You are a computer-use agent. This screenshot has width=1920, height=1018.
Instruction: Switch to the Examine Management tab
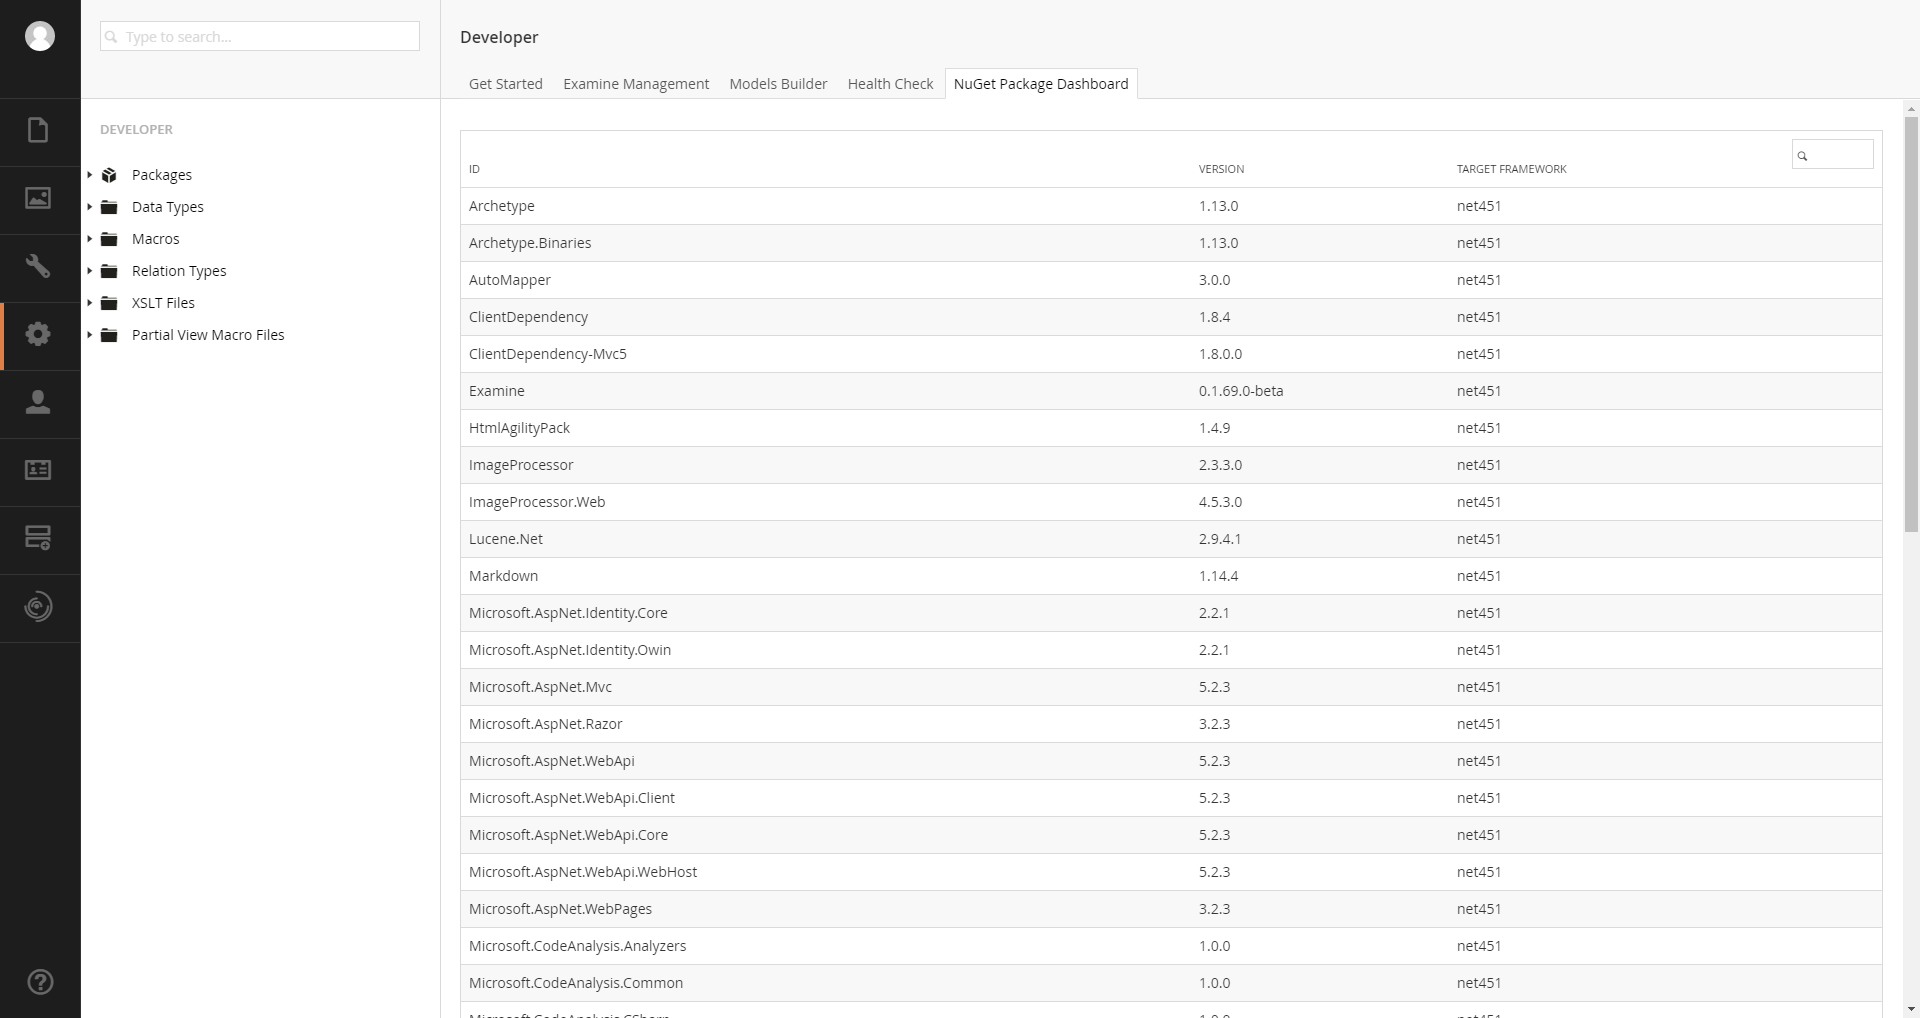point(636,84)
